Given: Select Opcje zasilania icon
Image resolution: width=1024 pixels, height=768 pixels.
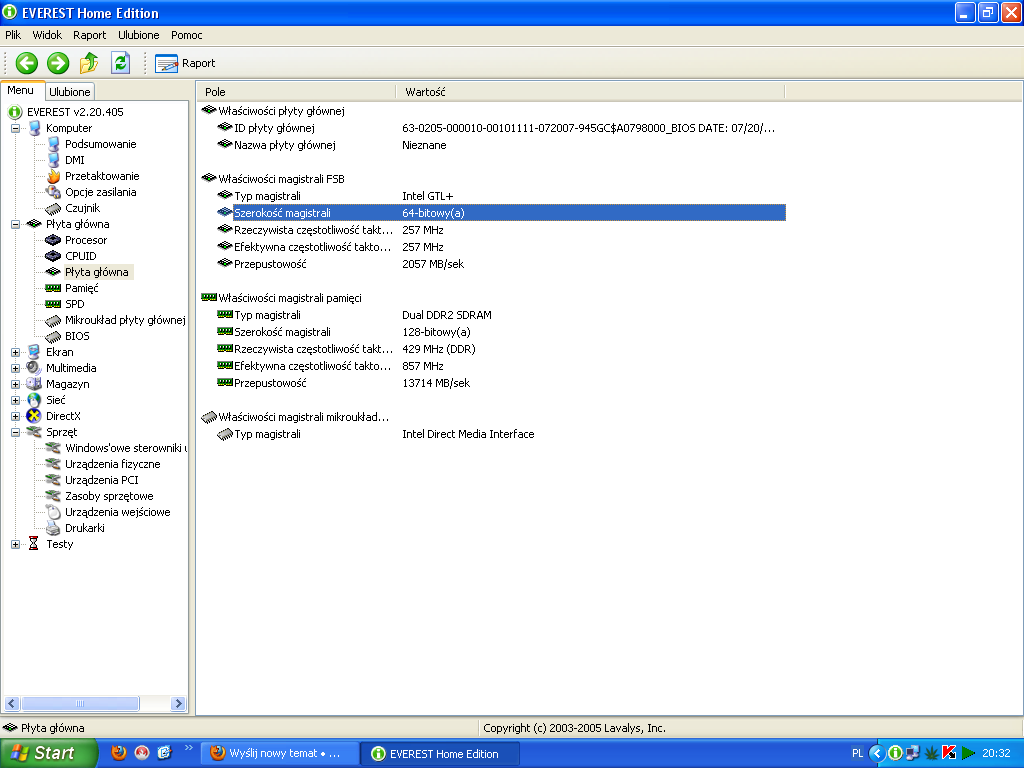Looking at the screenshot, I should click(x=54, y=192).
